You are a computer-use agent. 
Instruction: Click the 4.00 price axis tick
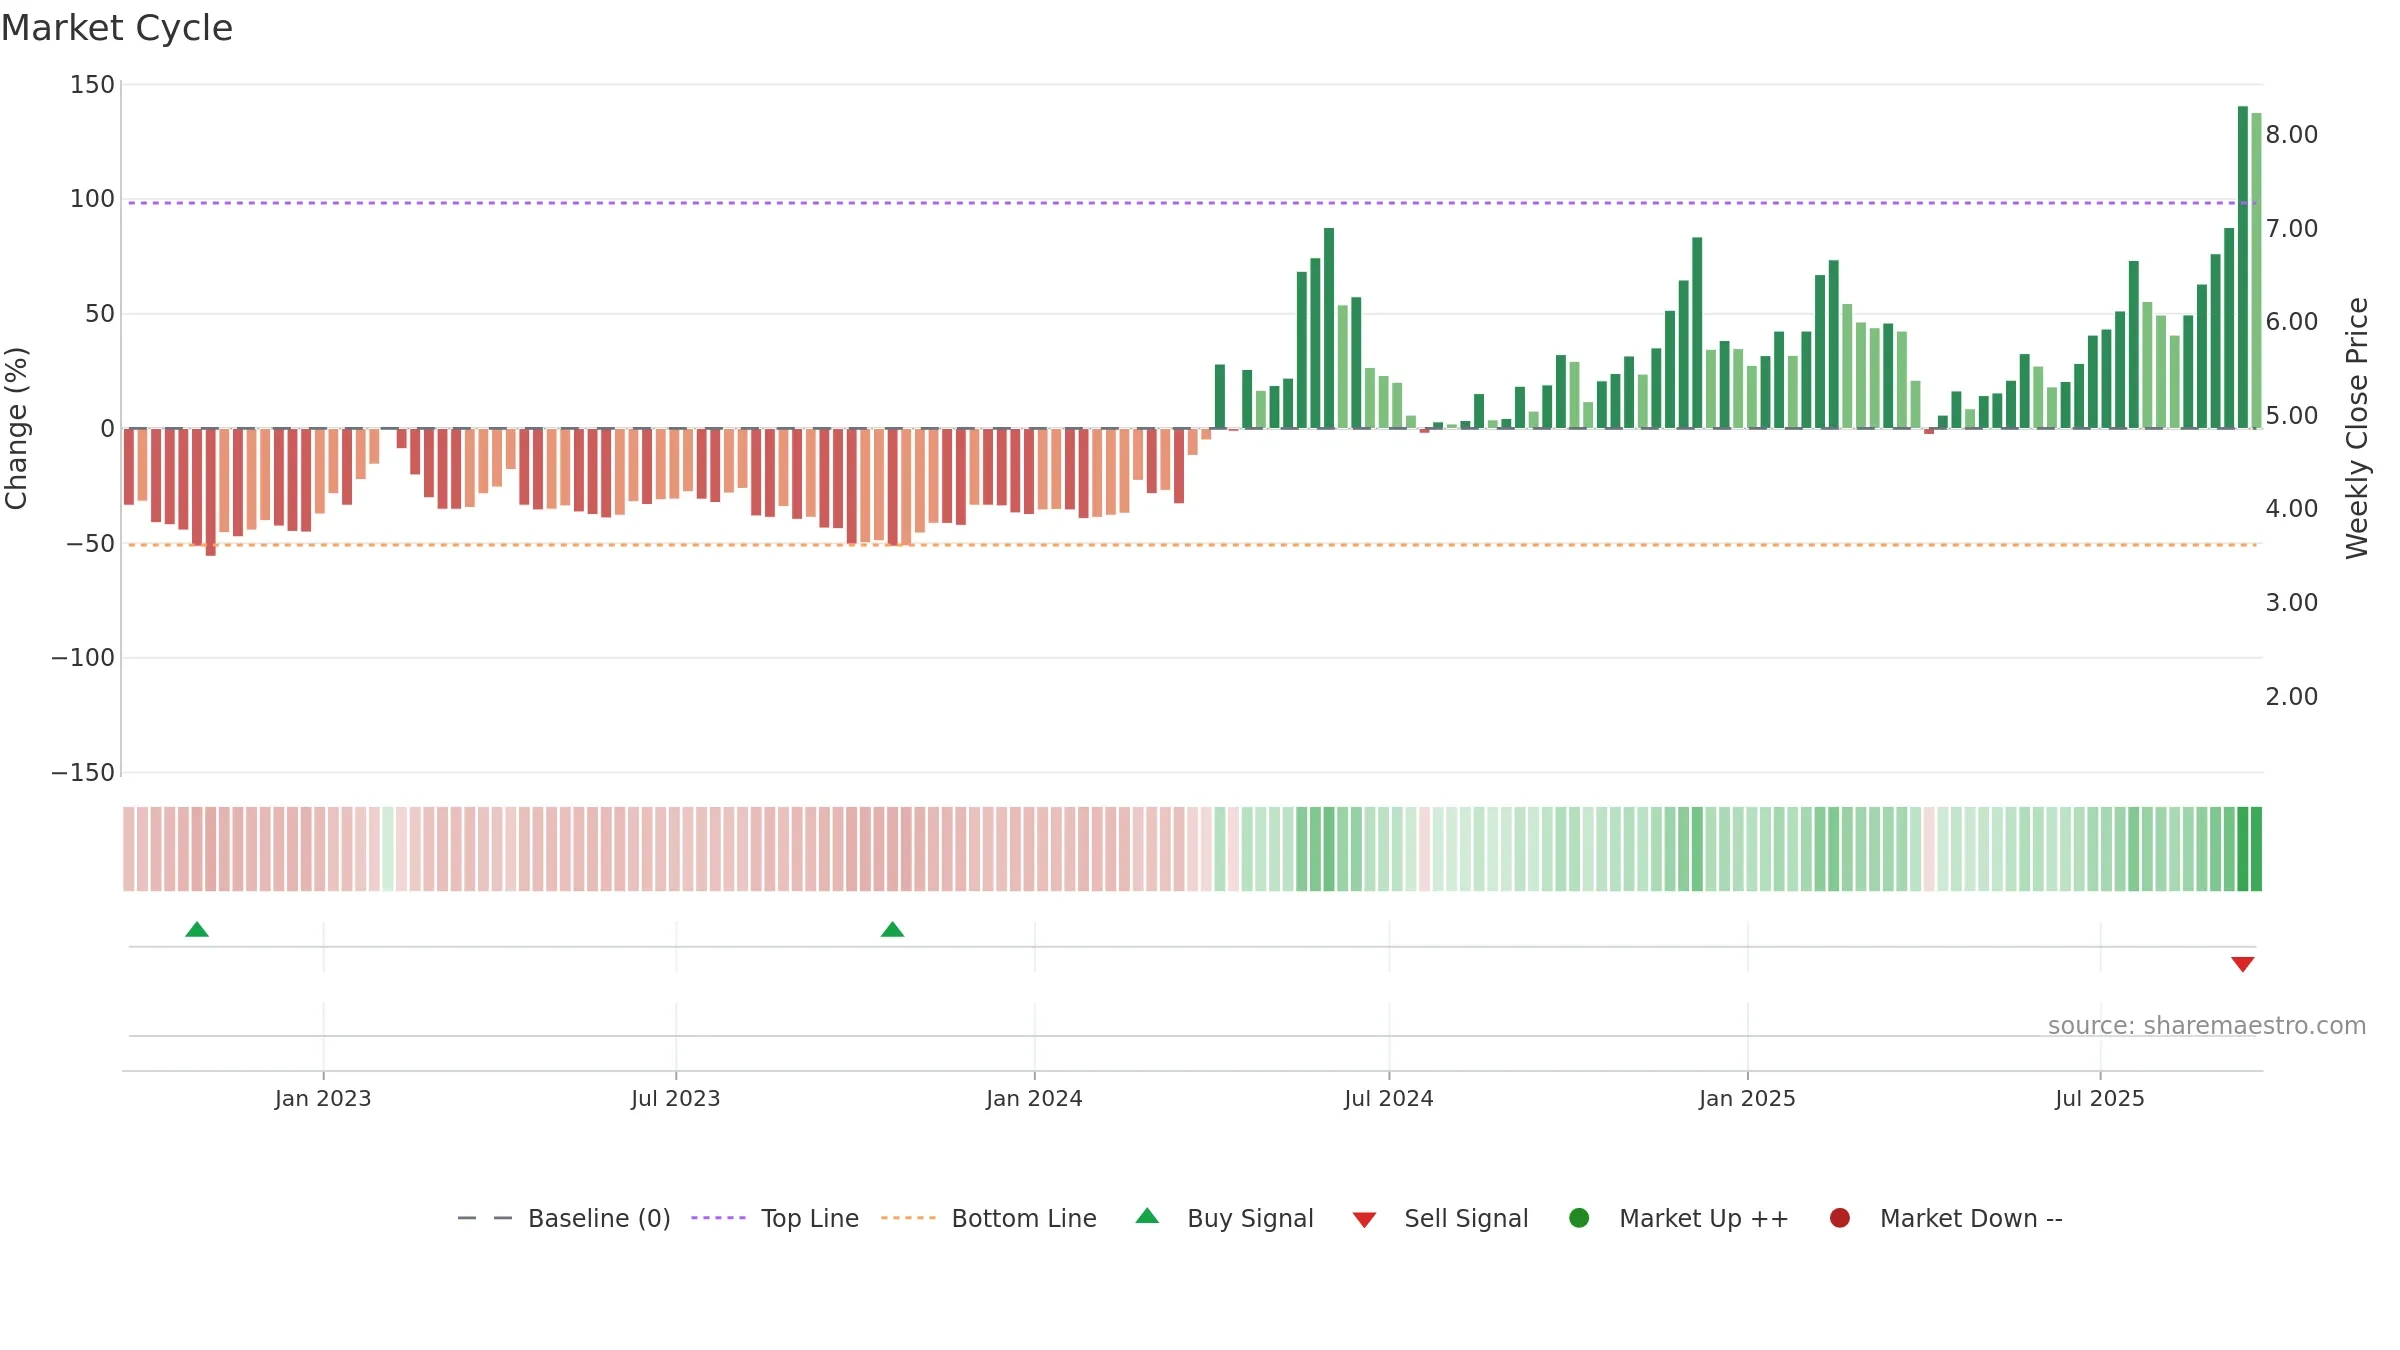pos(2292,509)
